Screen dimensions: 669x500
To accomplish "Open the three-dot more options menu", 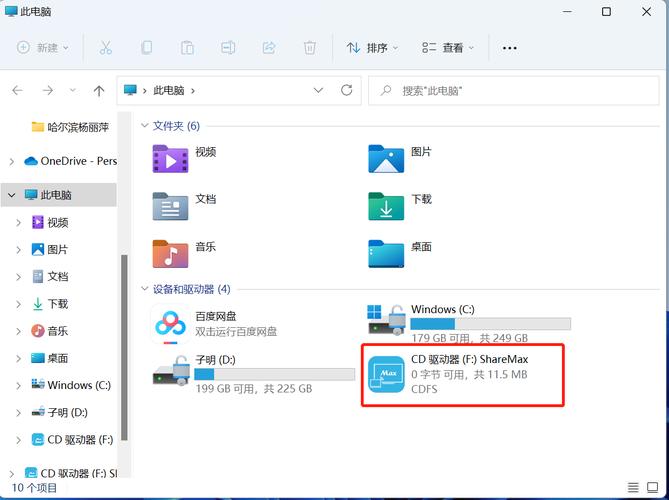I will (x=509, y=48).
